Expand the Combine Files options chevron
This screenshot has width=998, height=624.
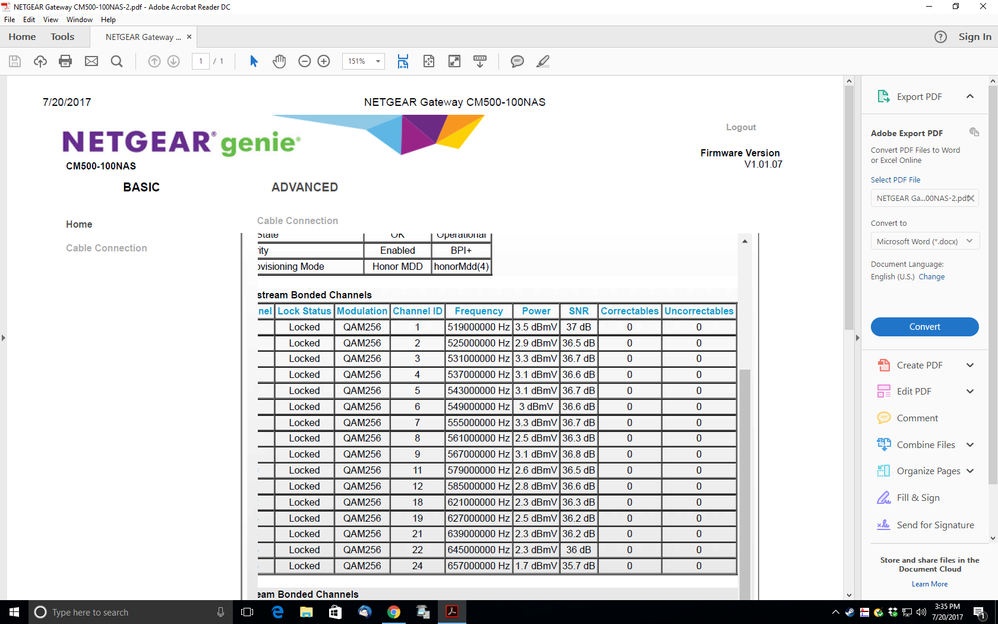click(x=970, y=444)
